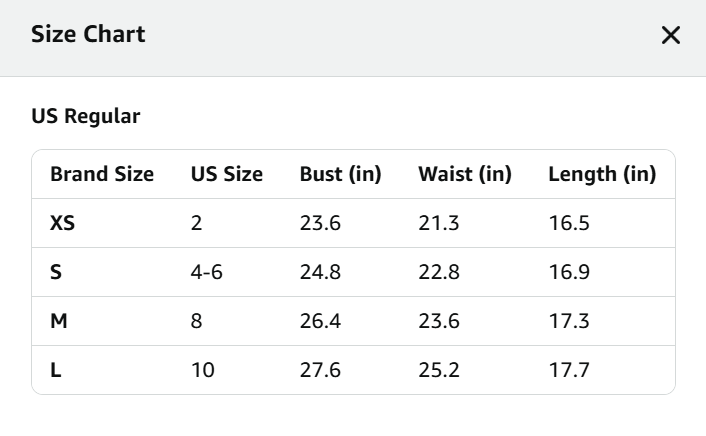Click the 21.3 waist value
Screen dimensions: 706x436
(439, 223)
